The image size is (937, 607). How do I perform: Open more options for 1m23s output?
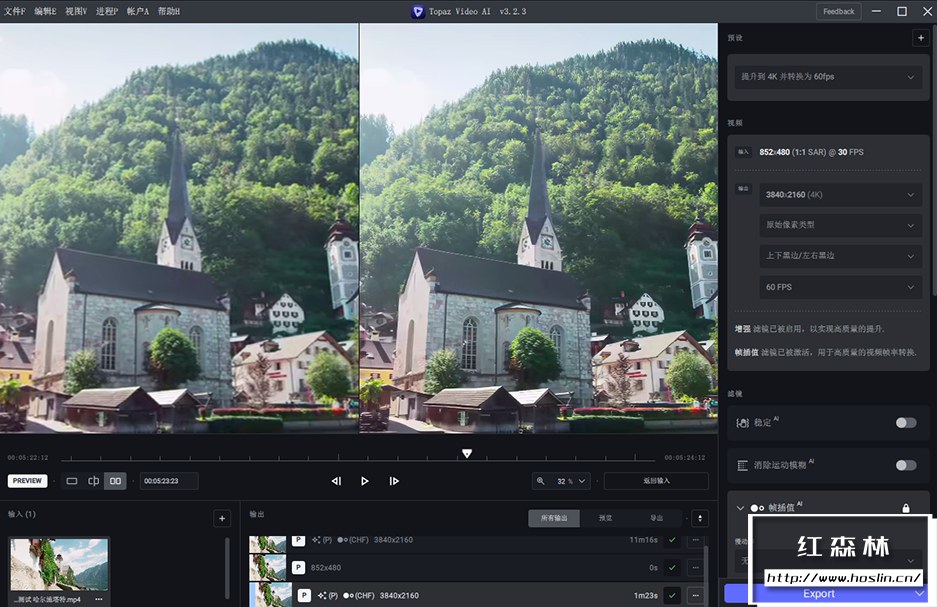click(695, 595)
